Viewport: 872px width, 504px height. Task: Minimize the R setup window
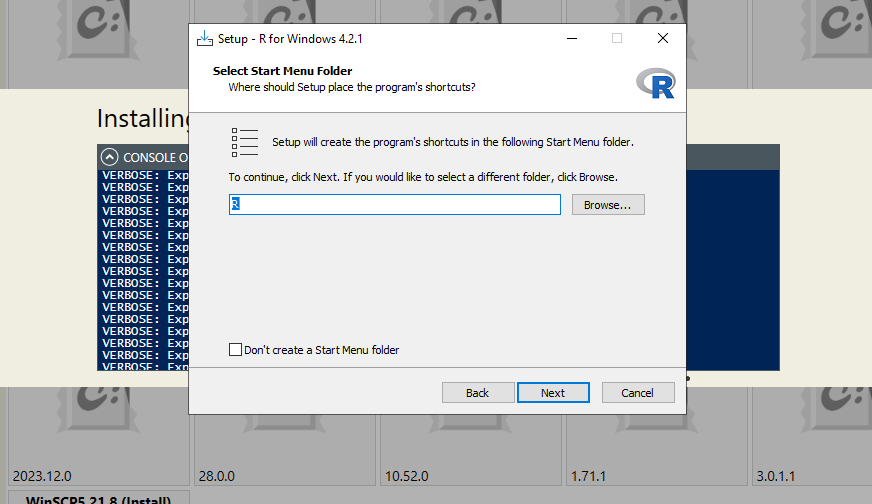click(572, 38)
